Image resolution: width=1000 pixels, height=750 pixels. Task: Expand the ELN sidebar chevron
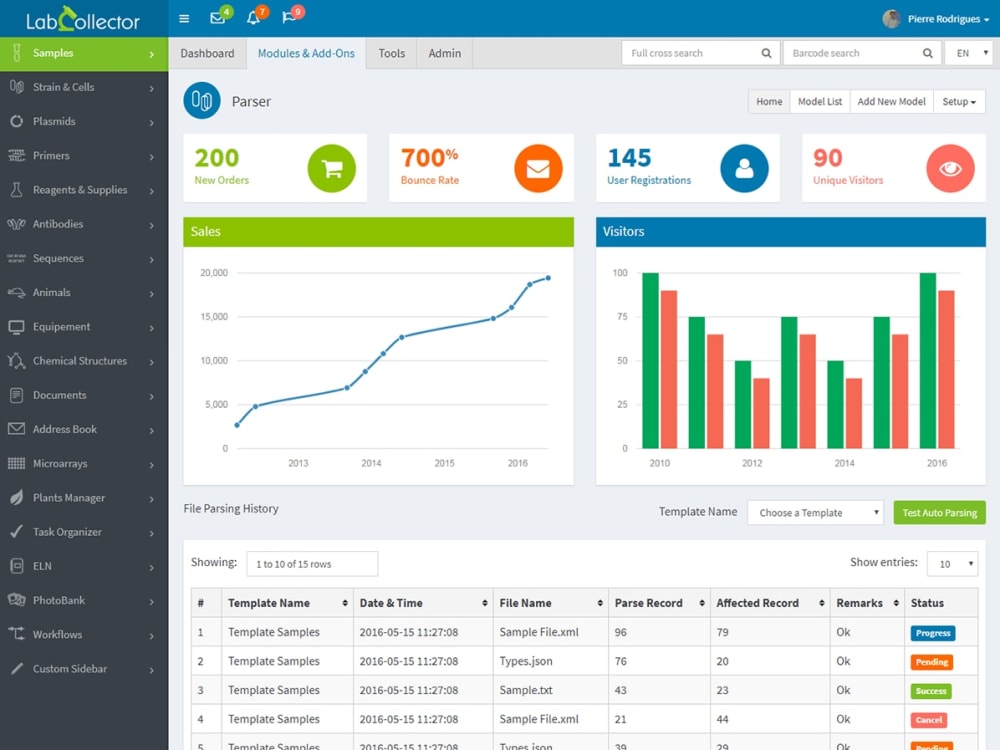[x=152, y=567]
